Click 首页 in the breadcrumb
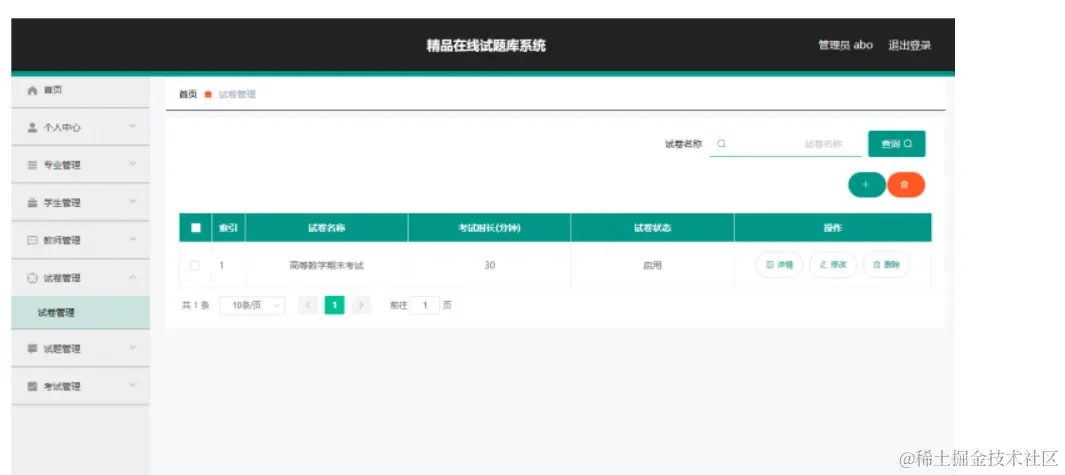This screenshot has width=1065, height=475. (188, 94)
